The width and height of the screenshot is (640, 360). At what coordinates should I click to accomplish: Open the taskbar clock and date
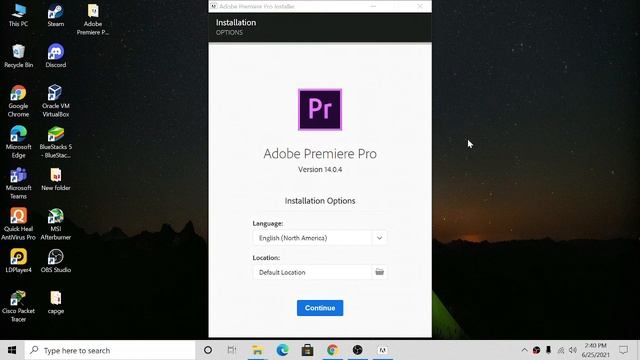pos(596,350)
